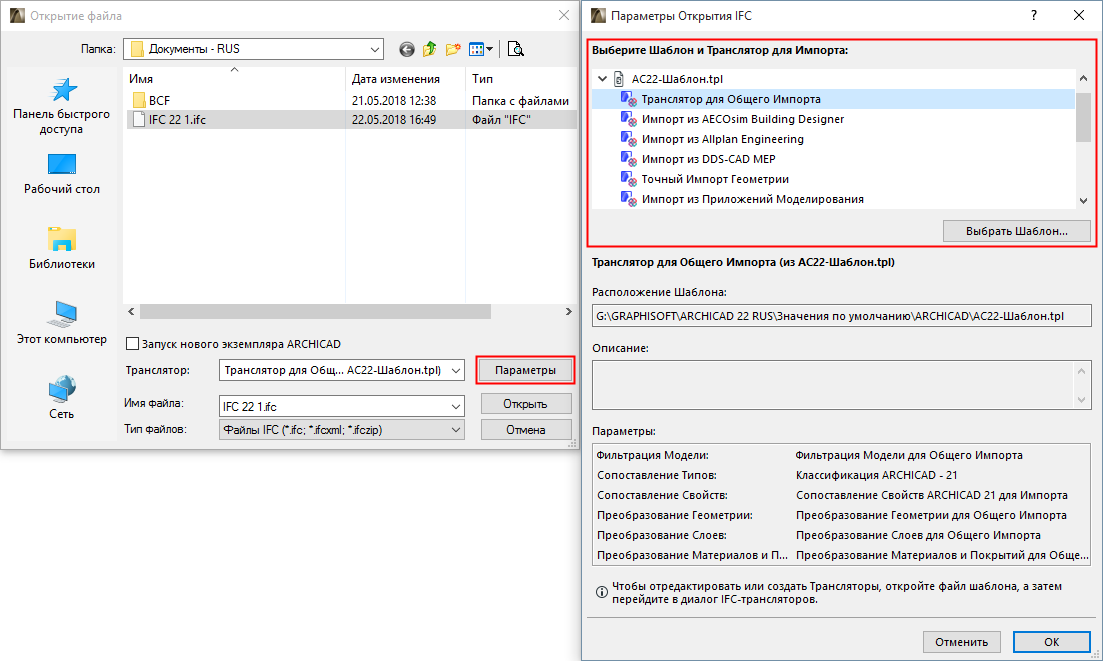Select Desktop (Рабочий стол) in sidebar
This screenshot has height=661, width=1103.
point(62,174)
